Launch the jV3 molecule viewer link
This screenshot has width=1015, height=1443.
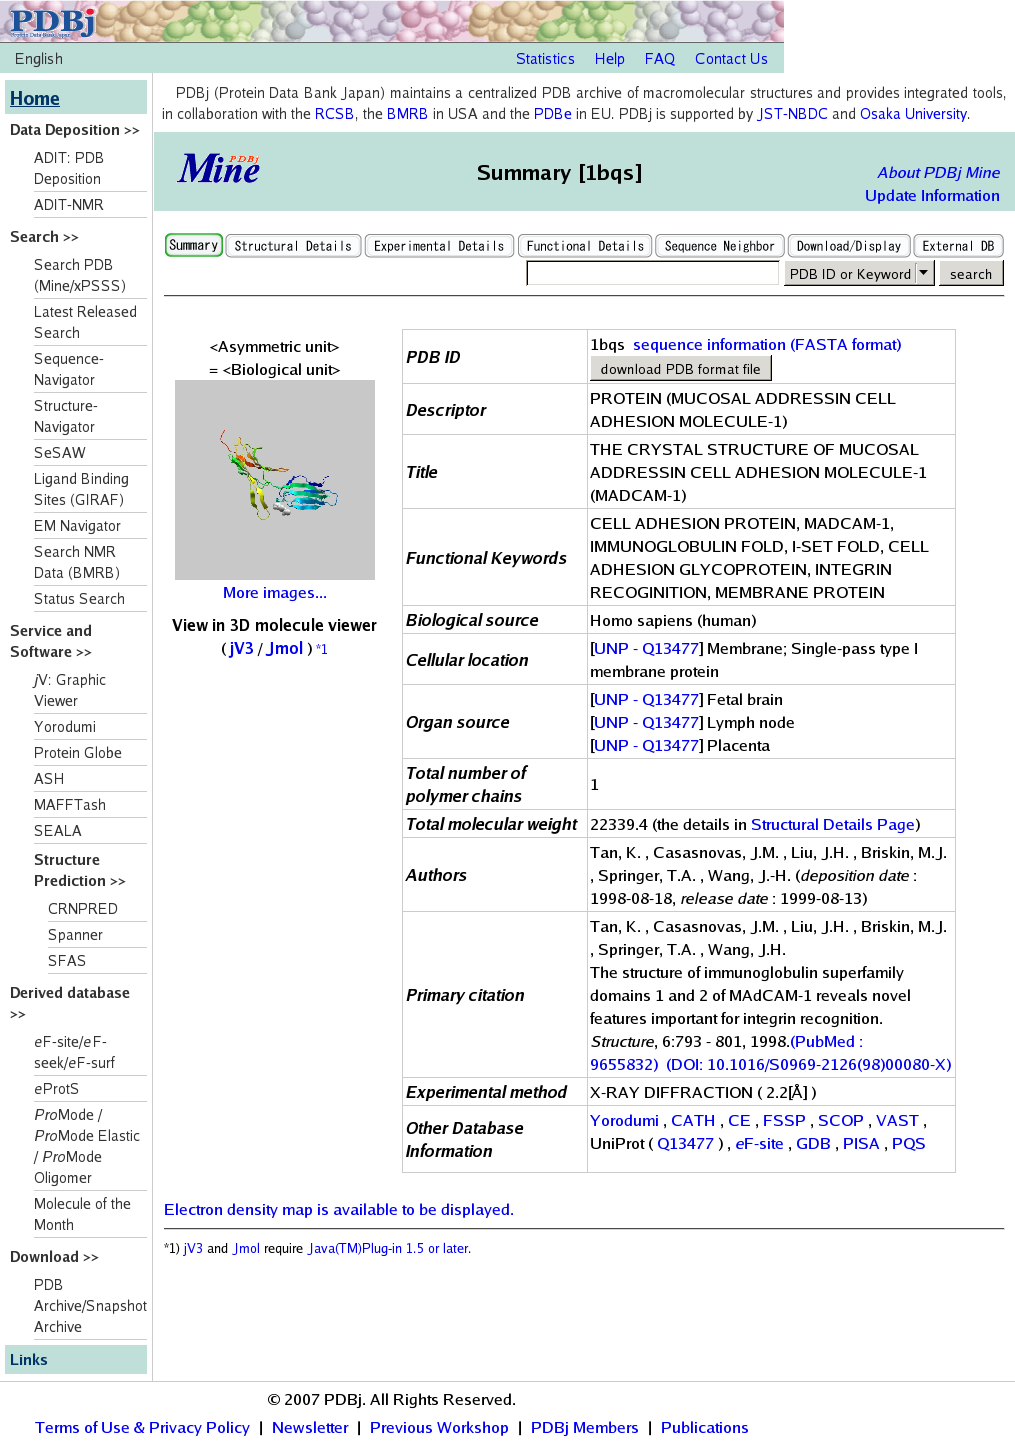[x=241, y=648]
